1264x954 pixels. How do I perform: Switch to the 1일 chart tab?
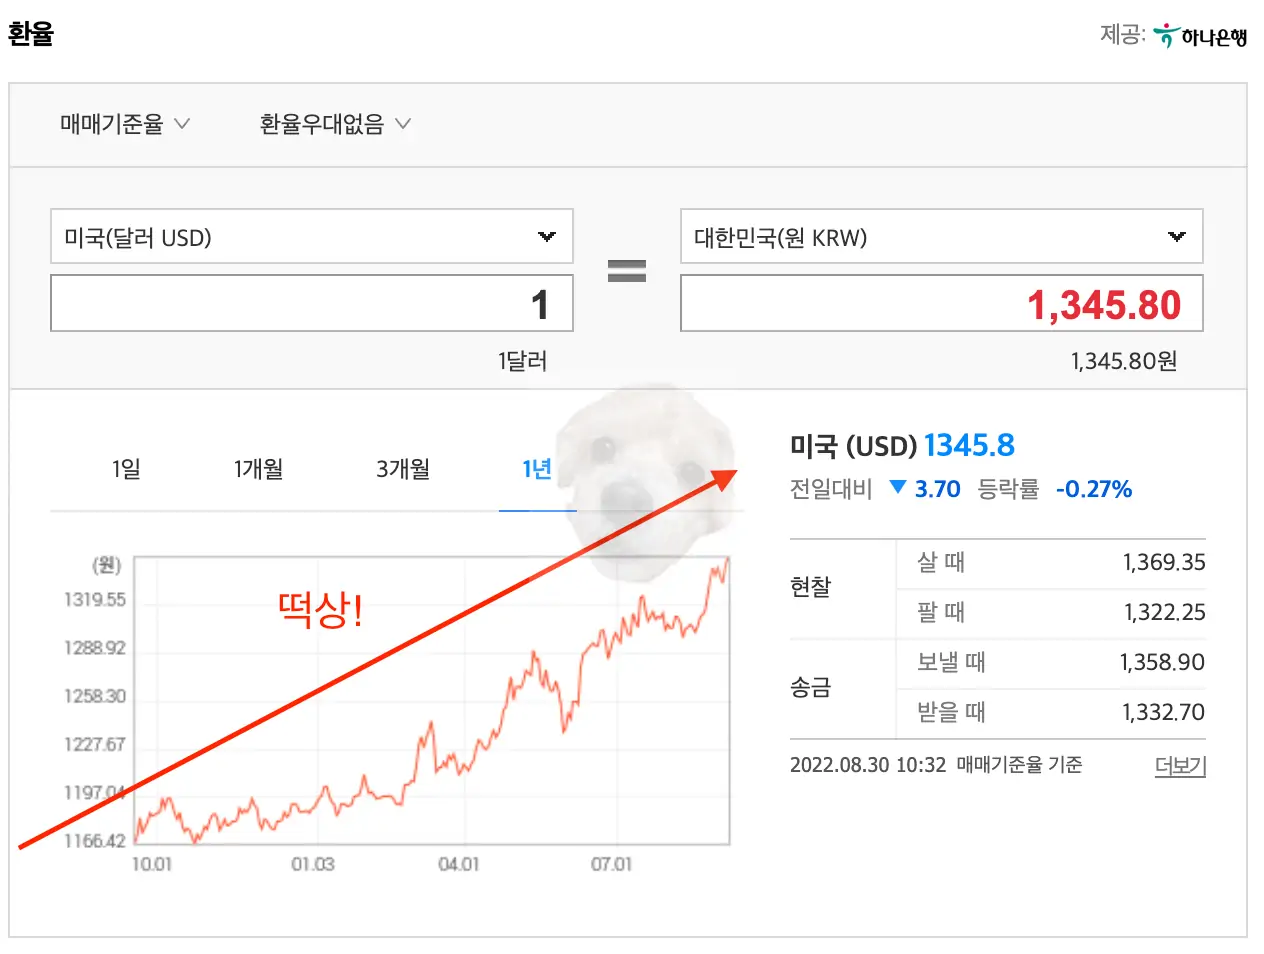pos(127,469)
